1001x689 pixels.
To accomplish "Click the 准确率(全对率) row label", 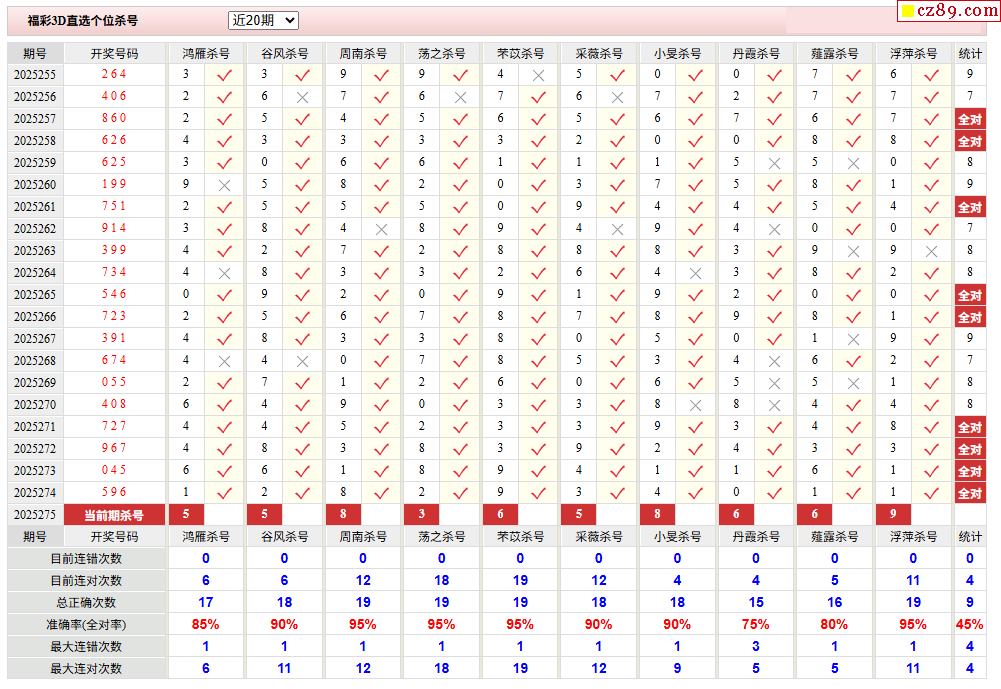I will (86, 624).
